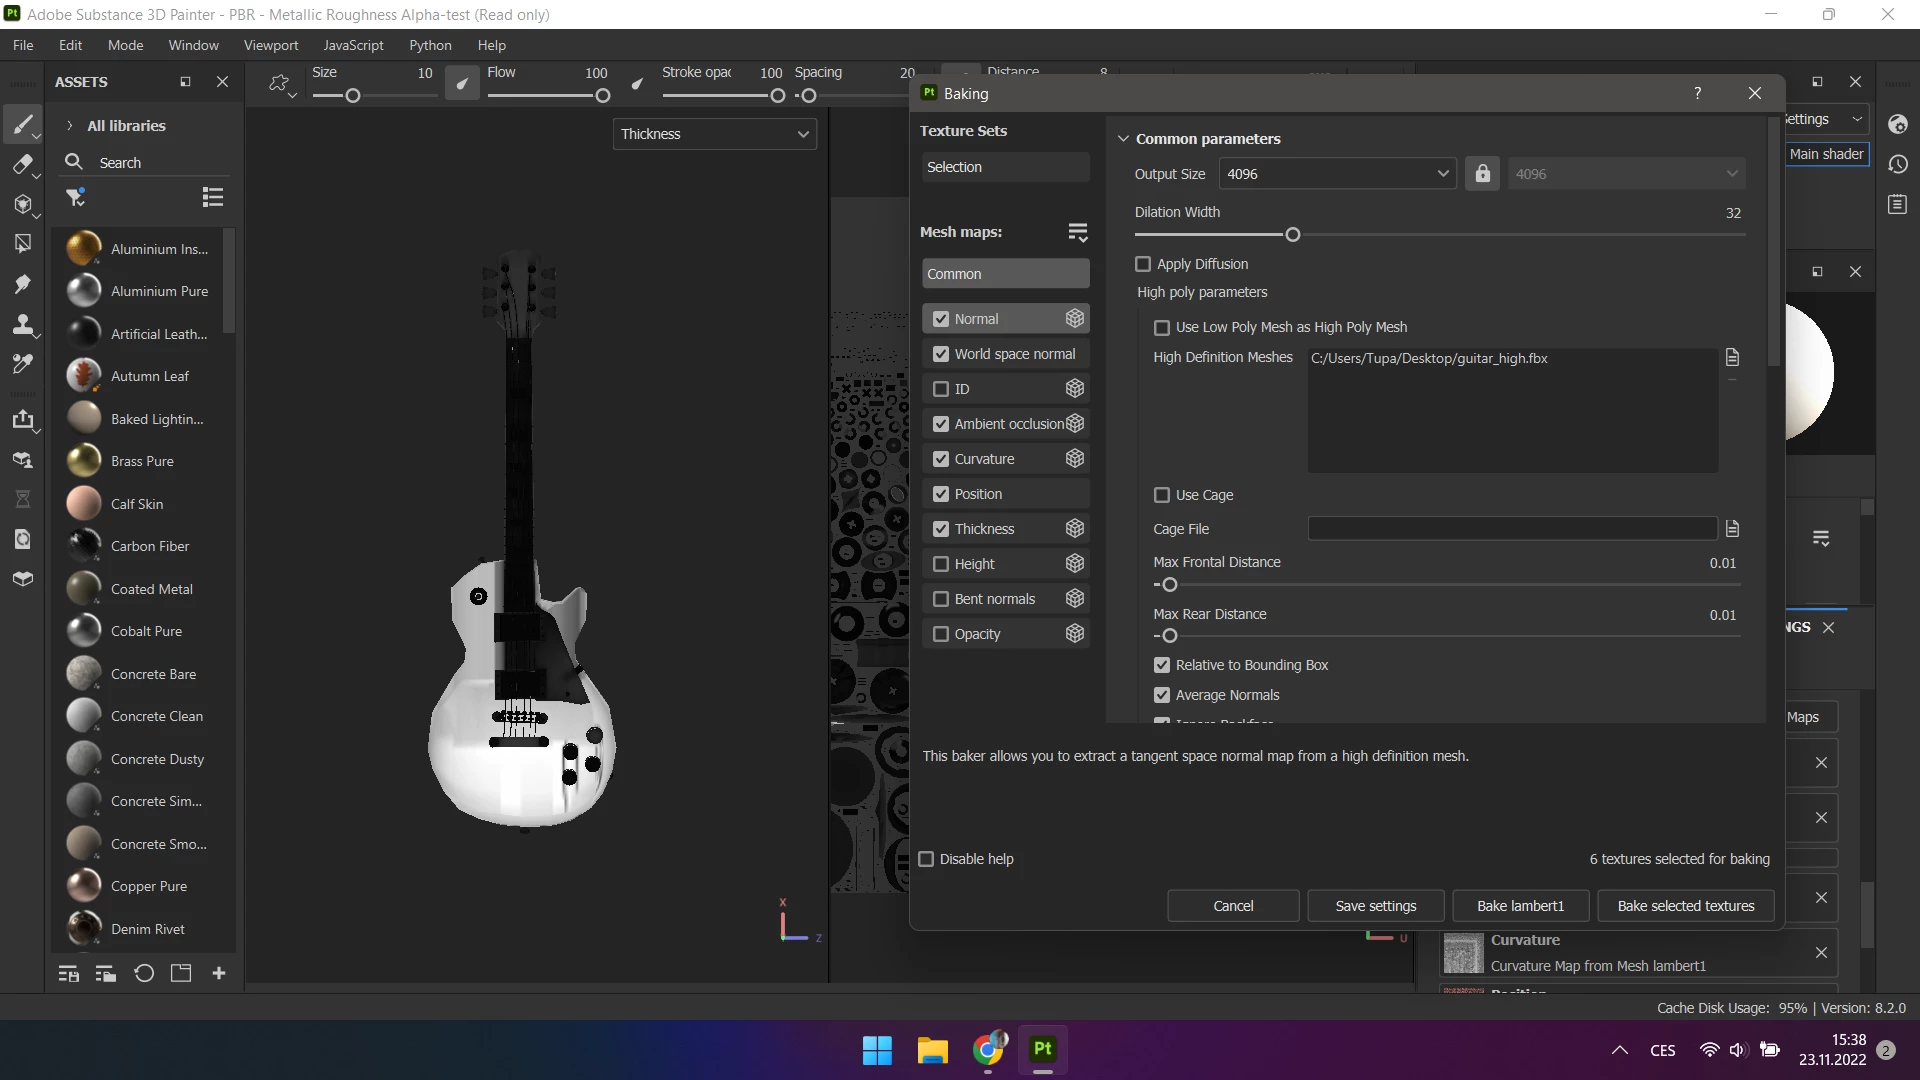The image size is (1920, 1080).
Task: Select the Eraser tool in left toolbar
Action: pyautogui.click(x=22, y=165)
